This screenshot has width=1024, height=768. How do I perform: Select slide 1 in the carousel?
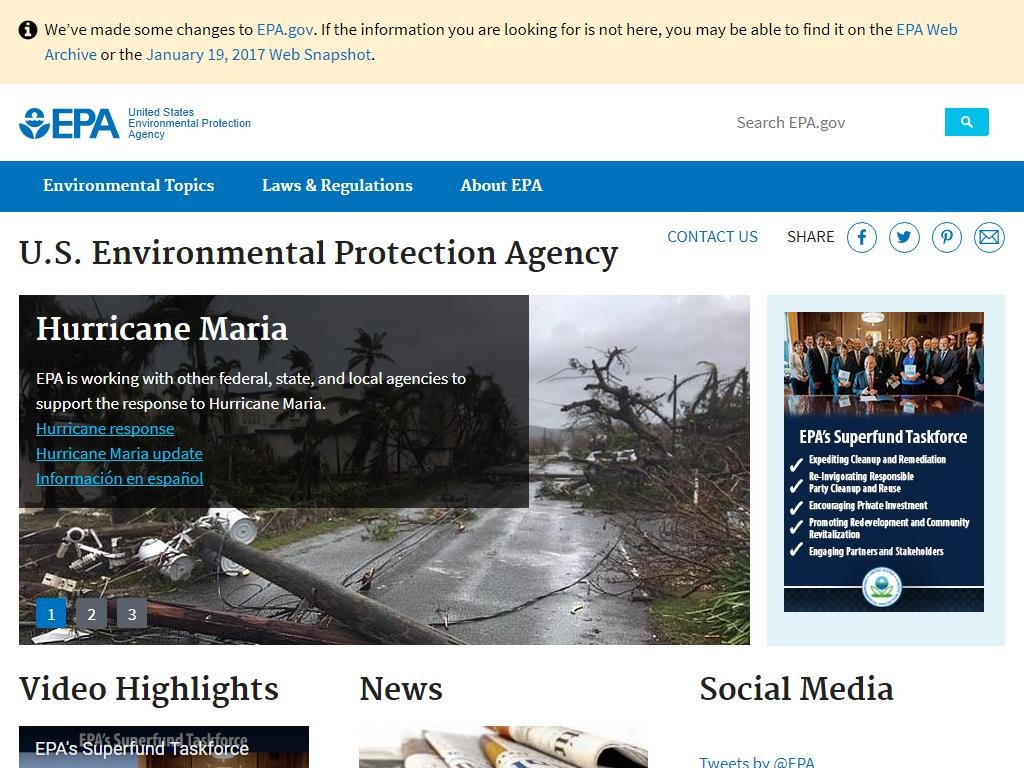tap(51, 613)
